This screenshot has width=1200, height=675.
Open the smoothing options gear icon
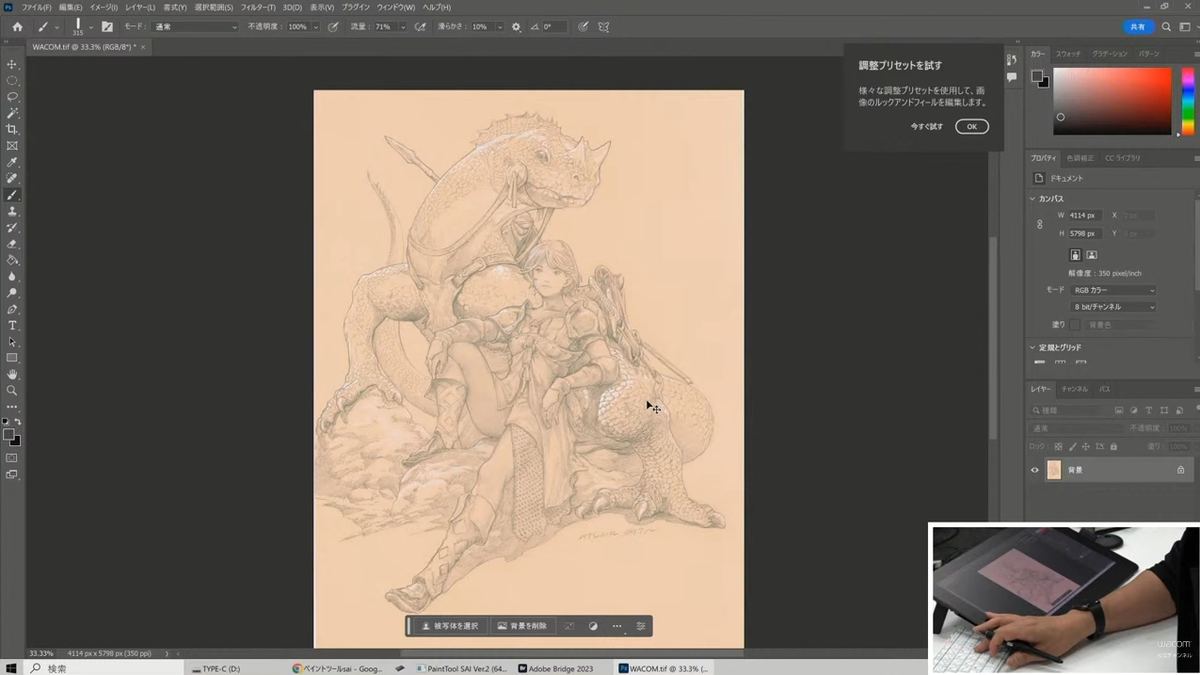point(516,27)
